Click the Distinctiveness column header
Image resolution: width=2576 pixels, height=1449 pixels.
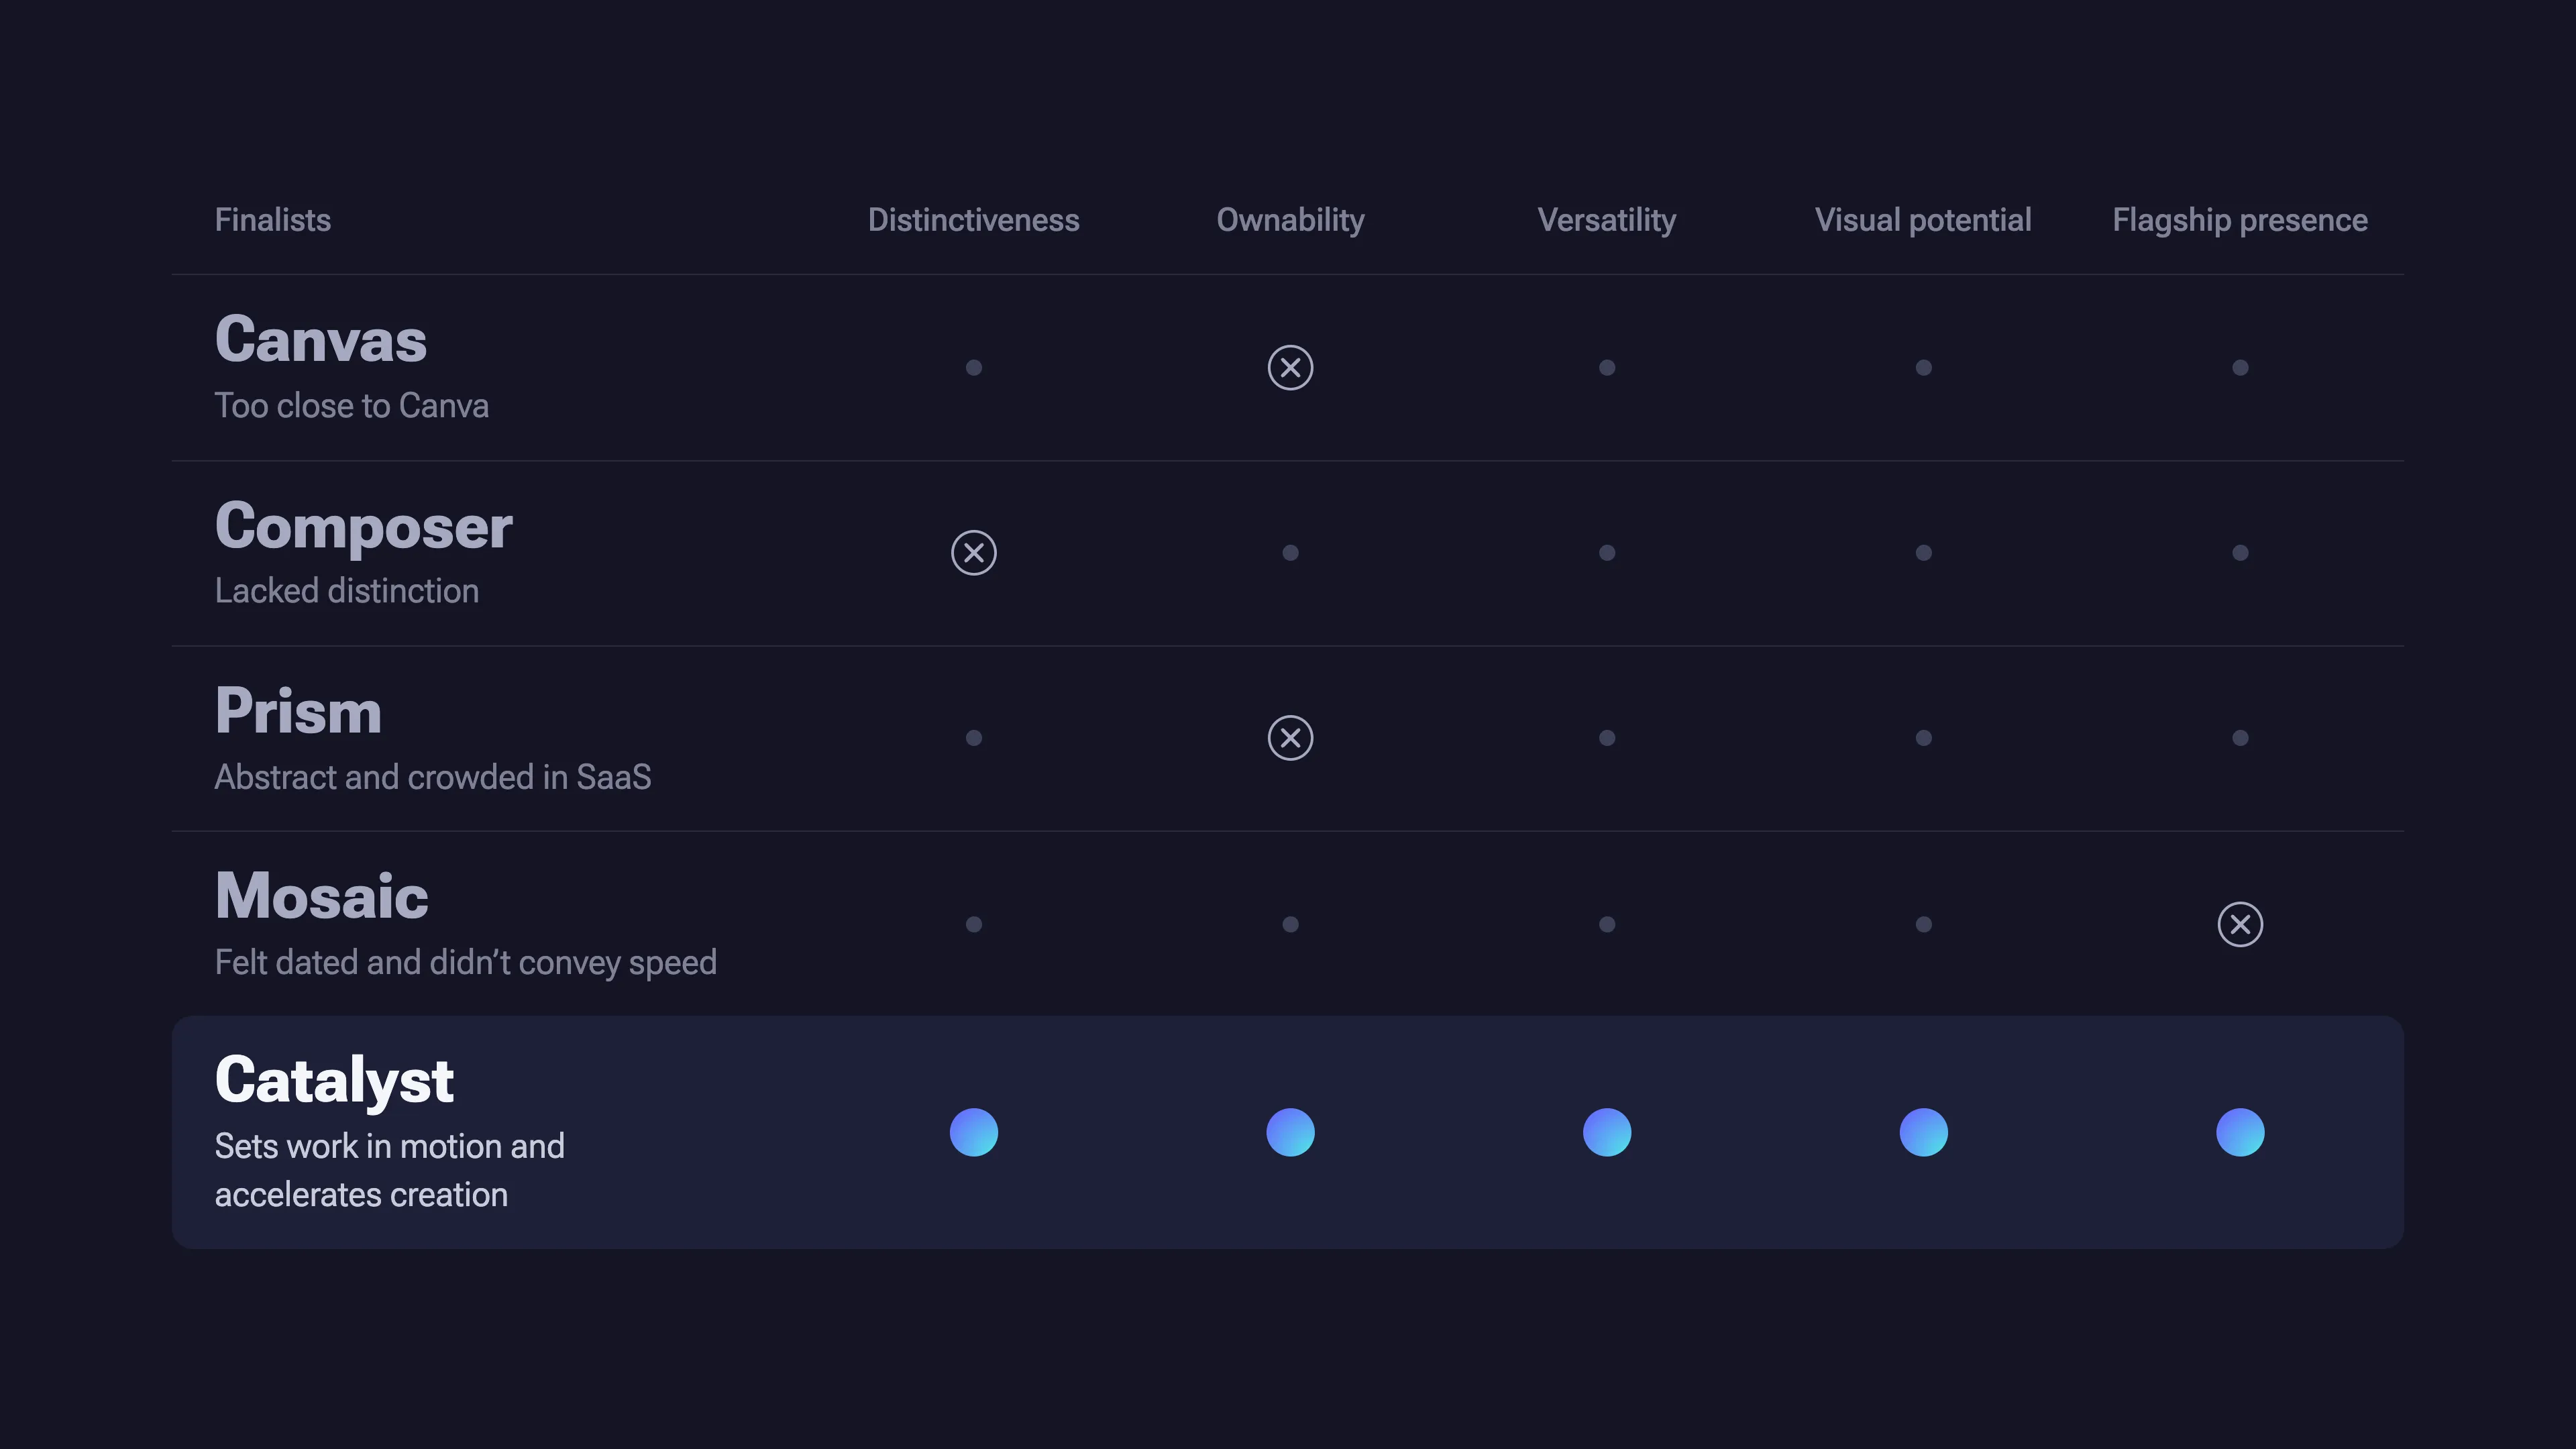973,220
